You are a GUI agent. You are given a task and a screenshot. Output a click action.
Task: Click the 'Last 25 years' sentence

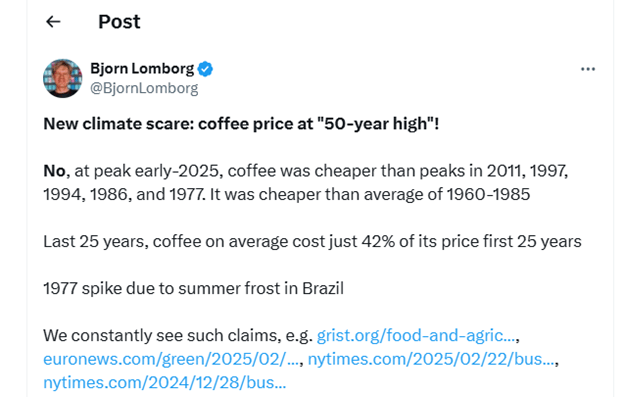click(x=312, y=241)
